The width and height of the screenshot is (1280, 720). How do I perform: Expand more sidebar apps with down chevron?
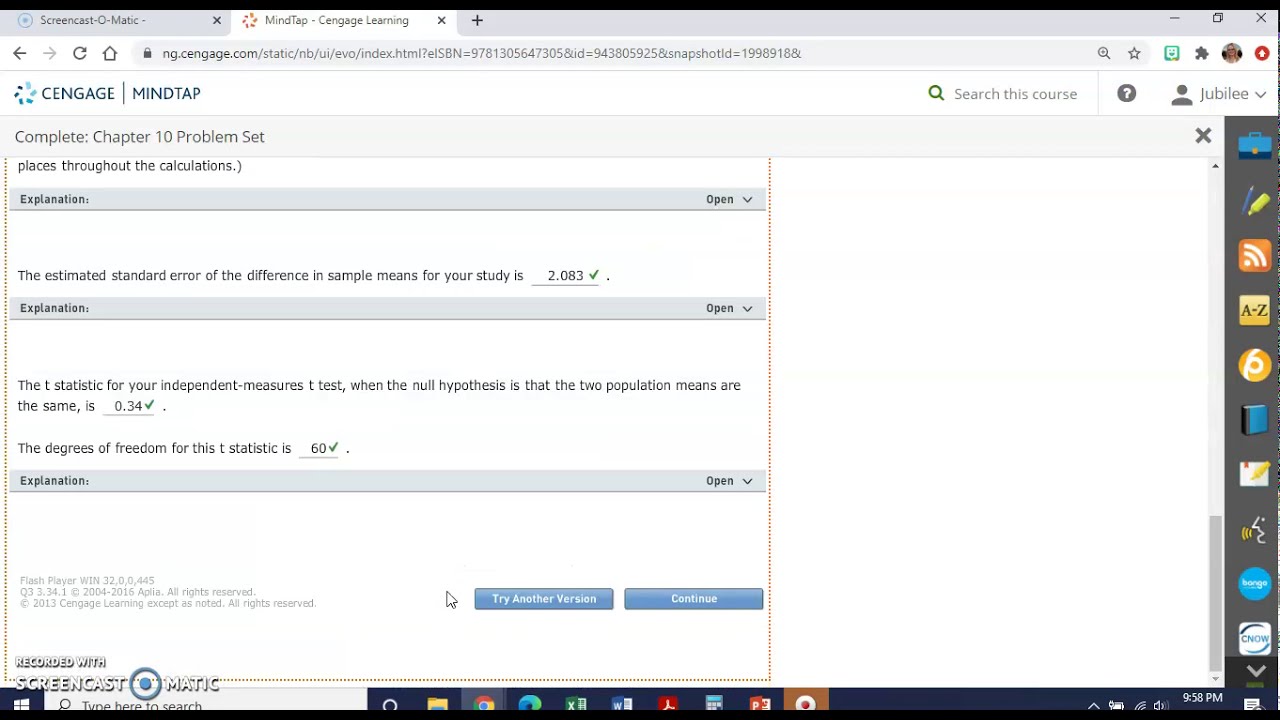(1257, 671)
